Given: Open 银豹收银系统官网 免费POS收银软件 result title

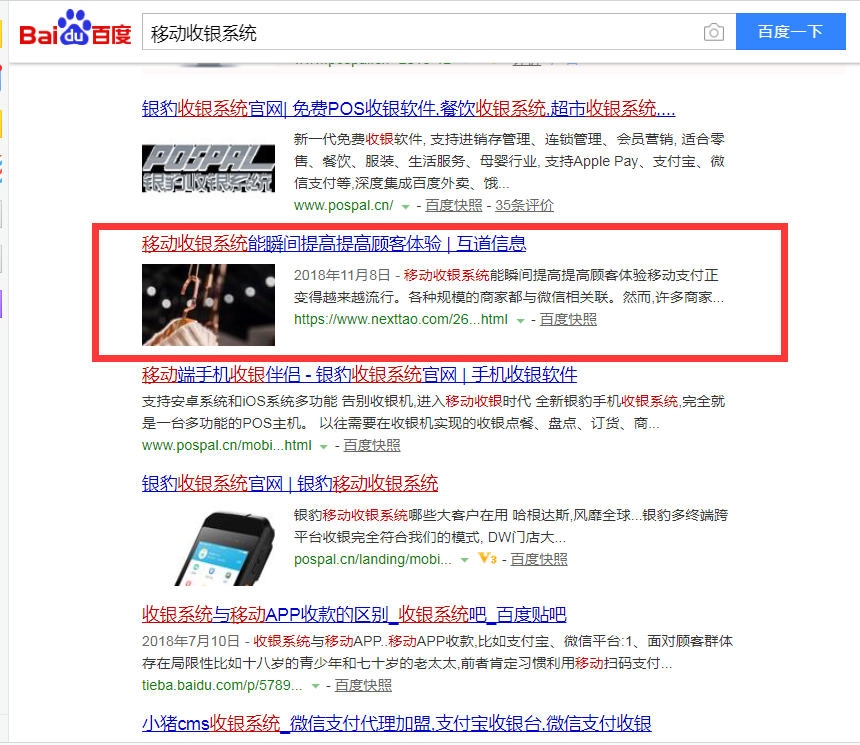Looking at the screenshot, I should coord(409,109).
